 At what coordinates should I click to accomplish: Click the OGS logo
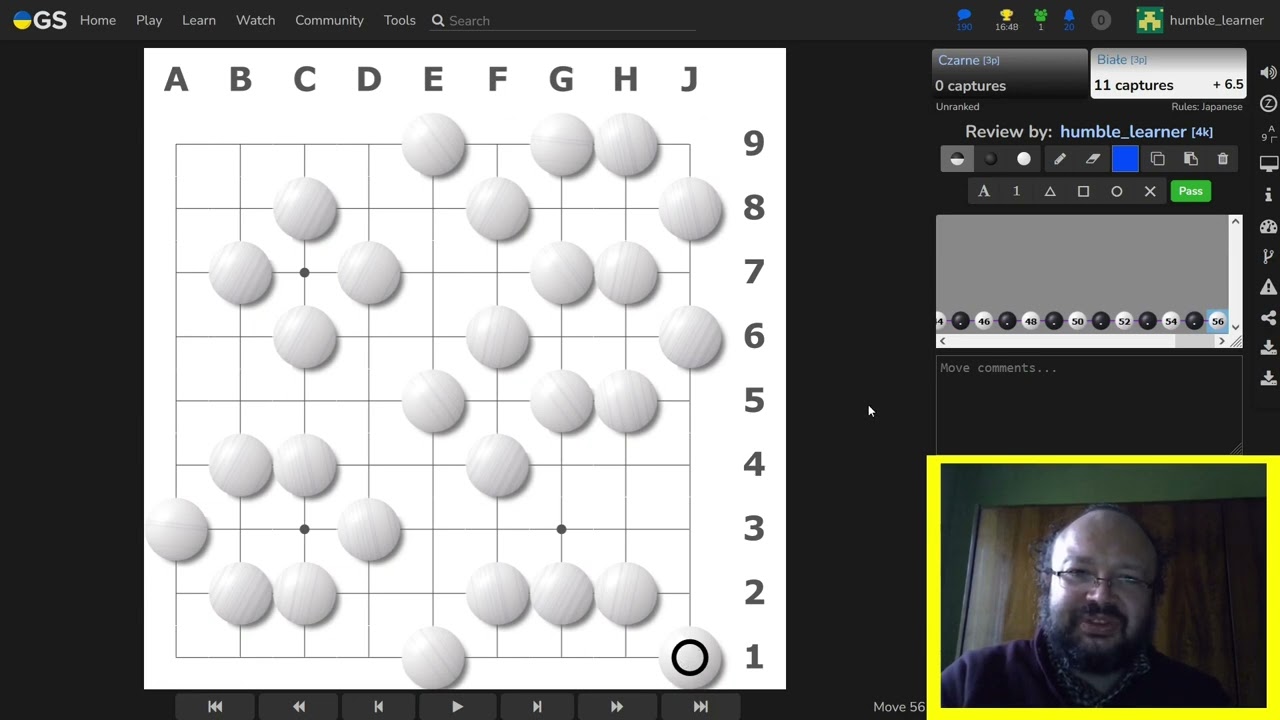pos(40,20)
